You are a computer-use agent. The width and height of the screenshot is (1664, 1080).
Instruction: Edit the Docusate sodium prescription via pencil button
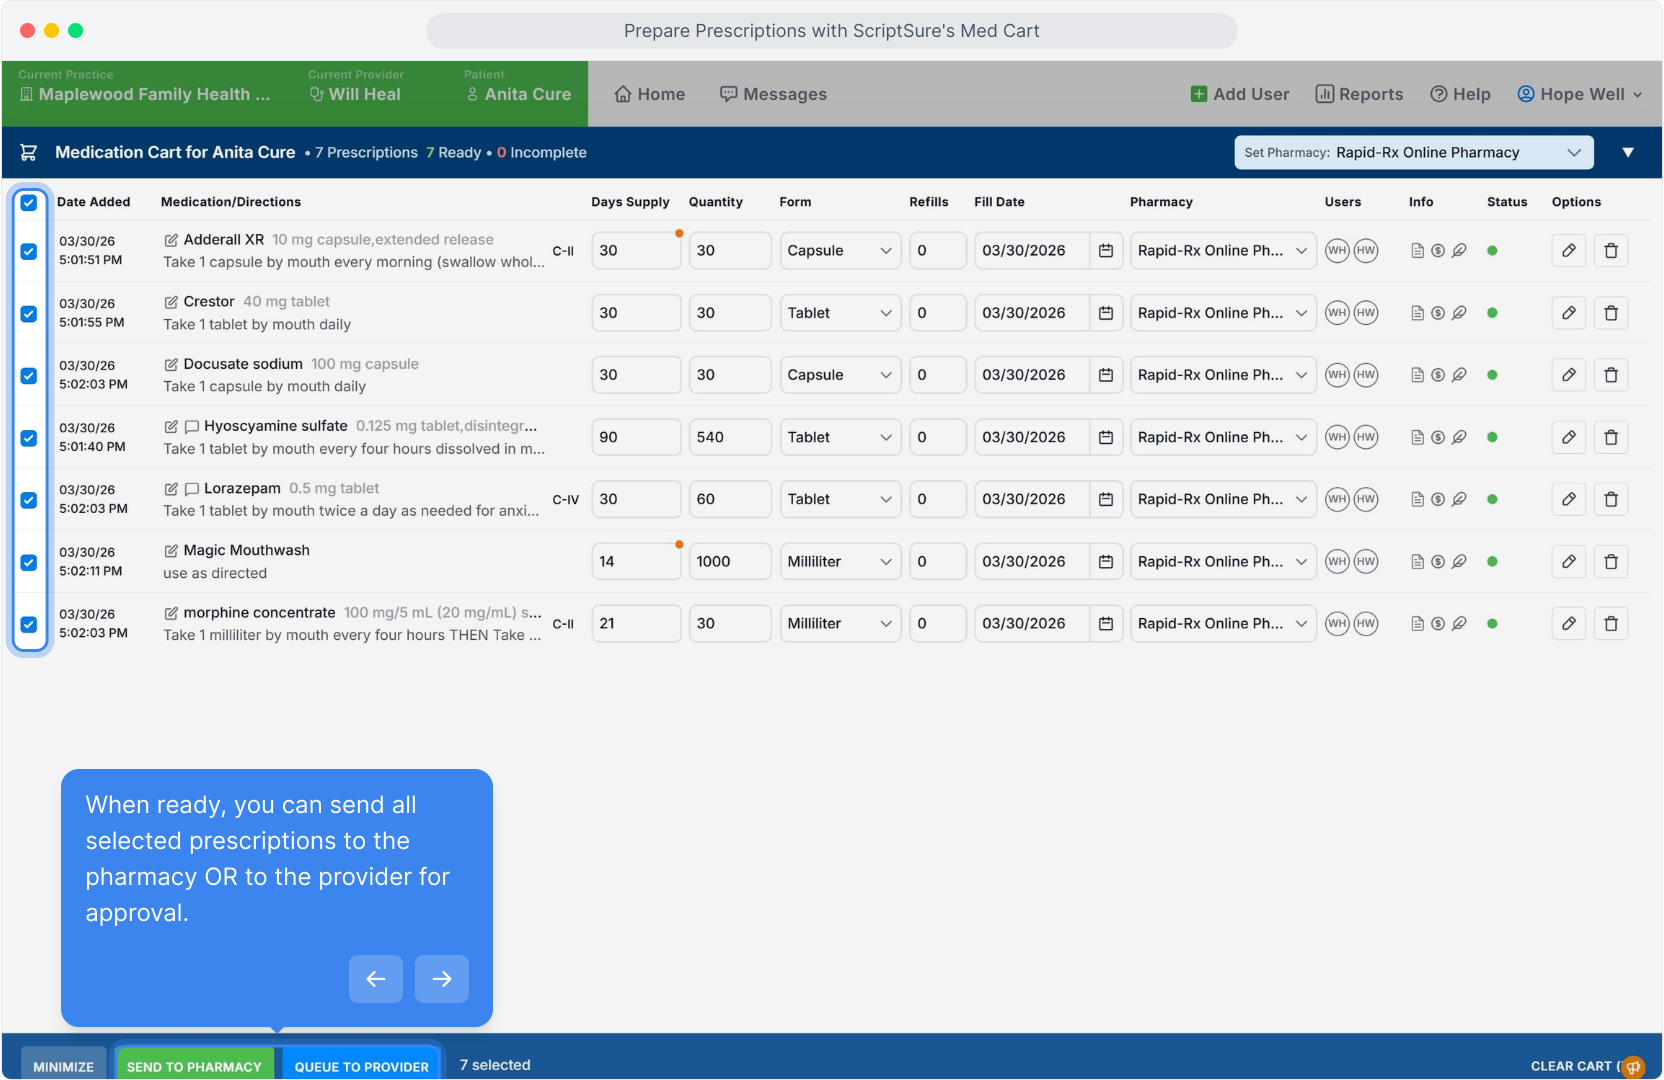(1569, 375)
